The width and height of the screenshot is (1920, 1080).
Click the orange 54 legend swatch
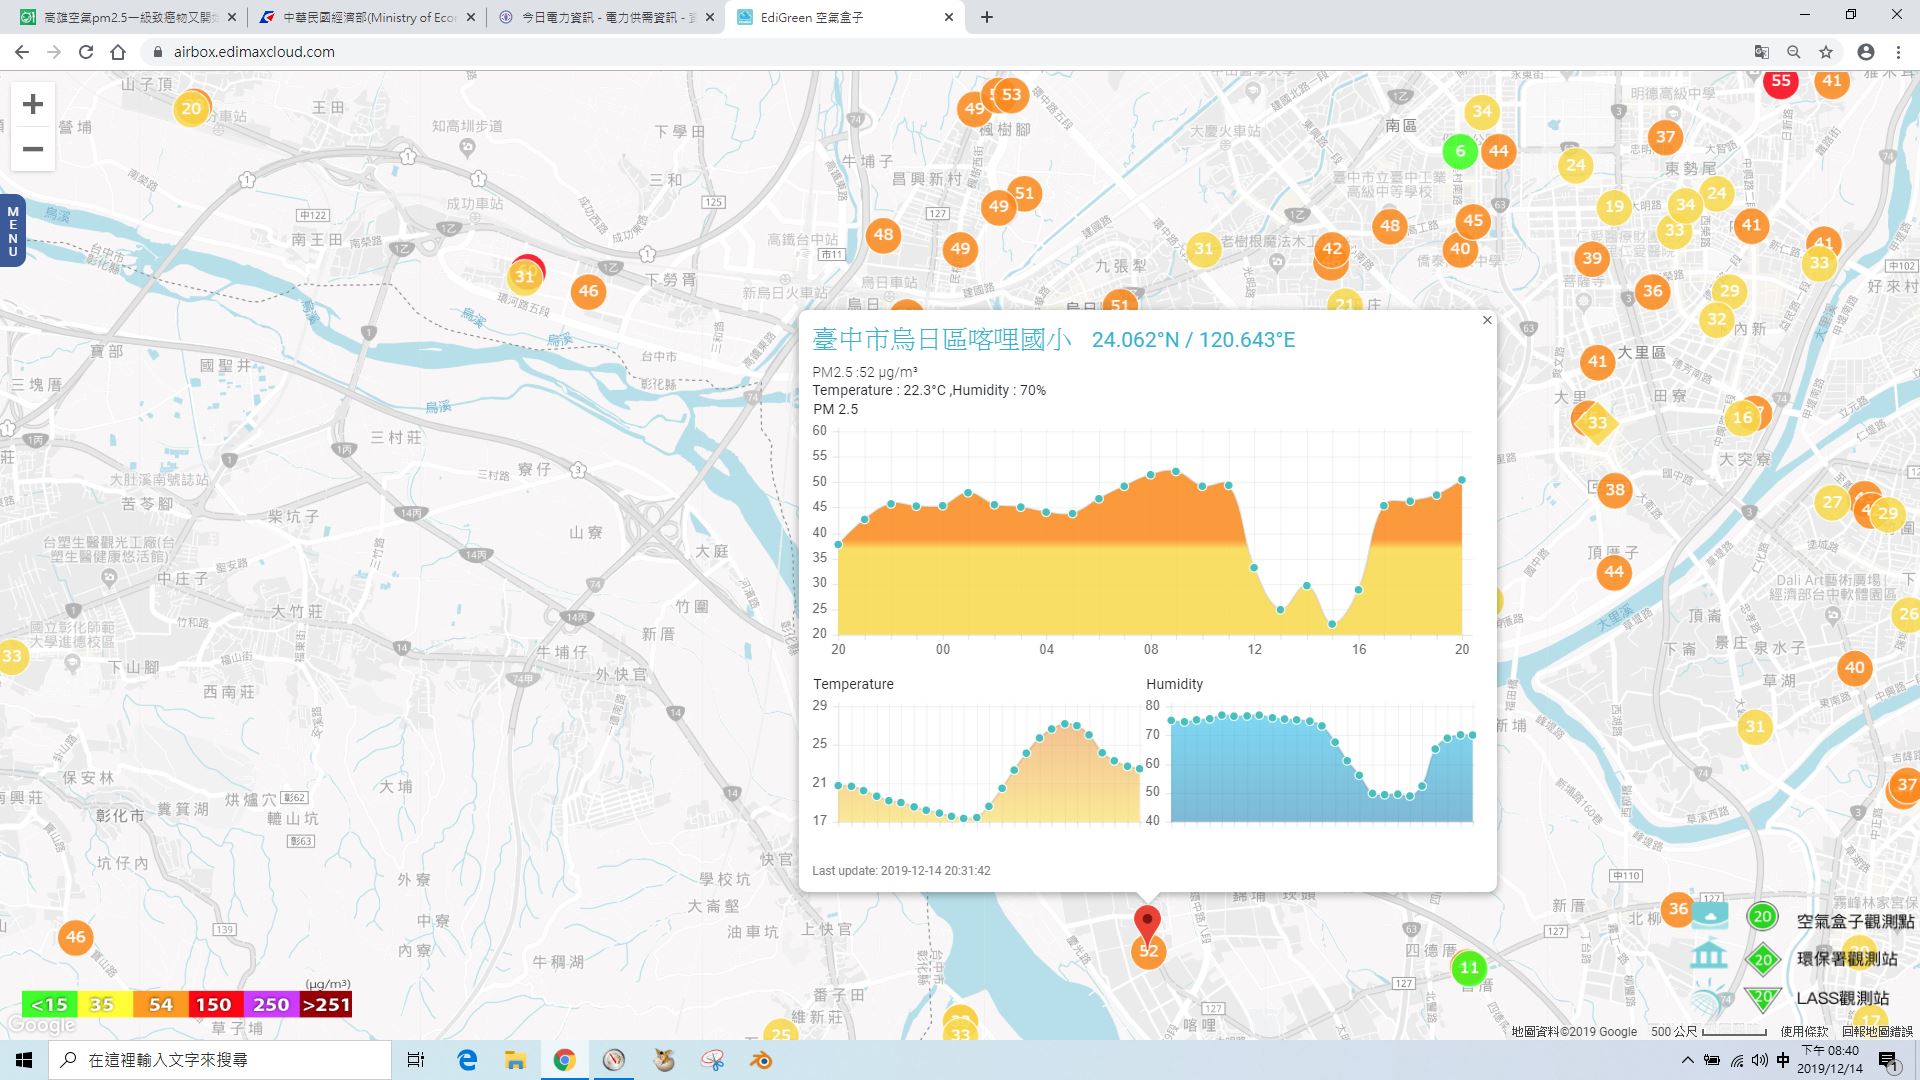click(160, 1004)
